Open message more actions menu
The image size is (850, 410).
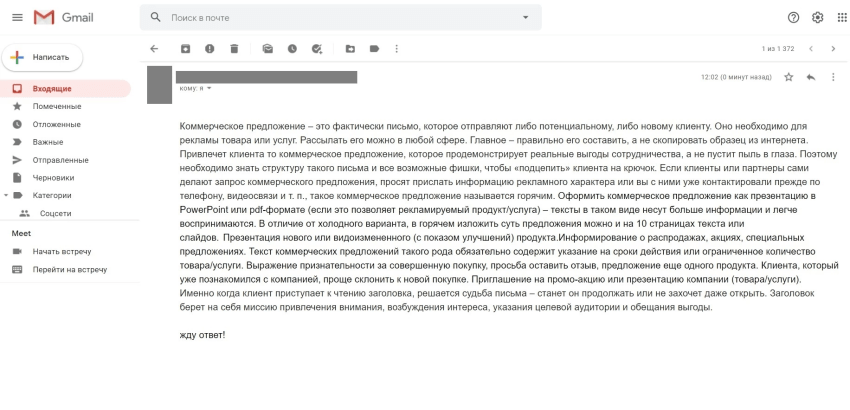[833, 77]
